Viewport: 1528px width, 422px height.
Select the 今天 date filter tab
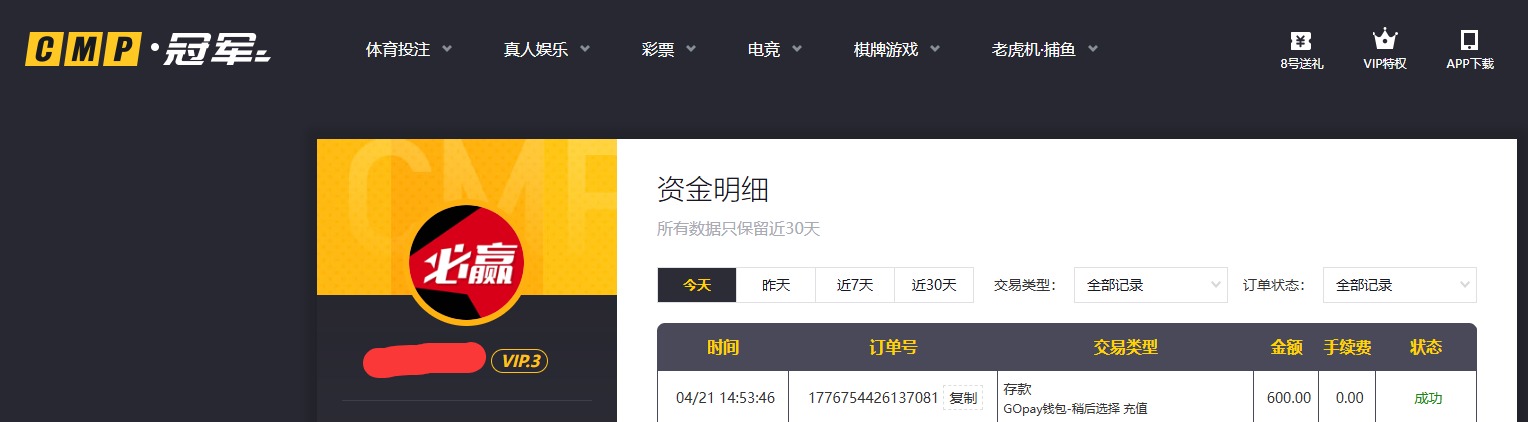click(x=697, y=285)
